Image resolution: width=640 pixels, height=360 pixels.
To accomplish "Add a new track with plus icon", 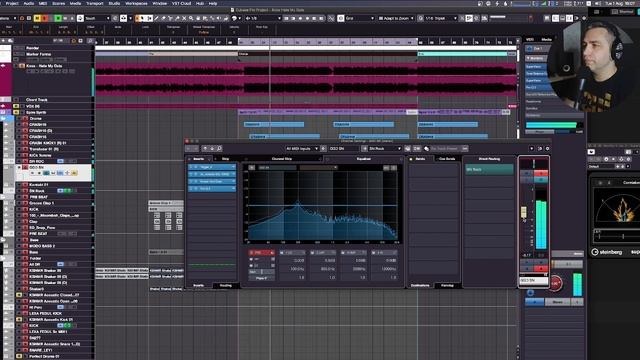I will (3, 41).
